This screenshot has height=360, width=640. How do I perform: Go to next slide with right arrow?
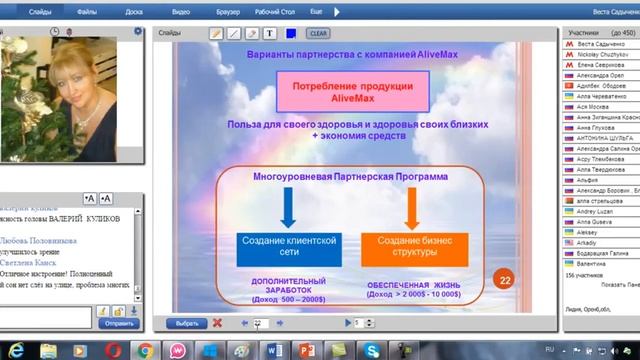click(280, 323)
